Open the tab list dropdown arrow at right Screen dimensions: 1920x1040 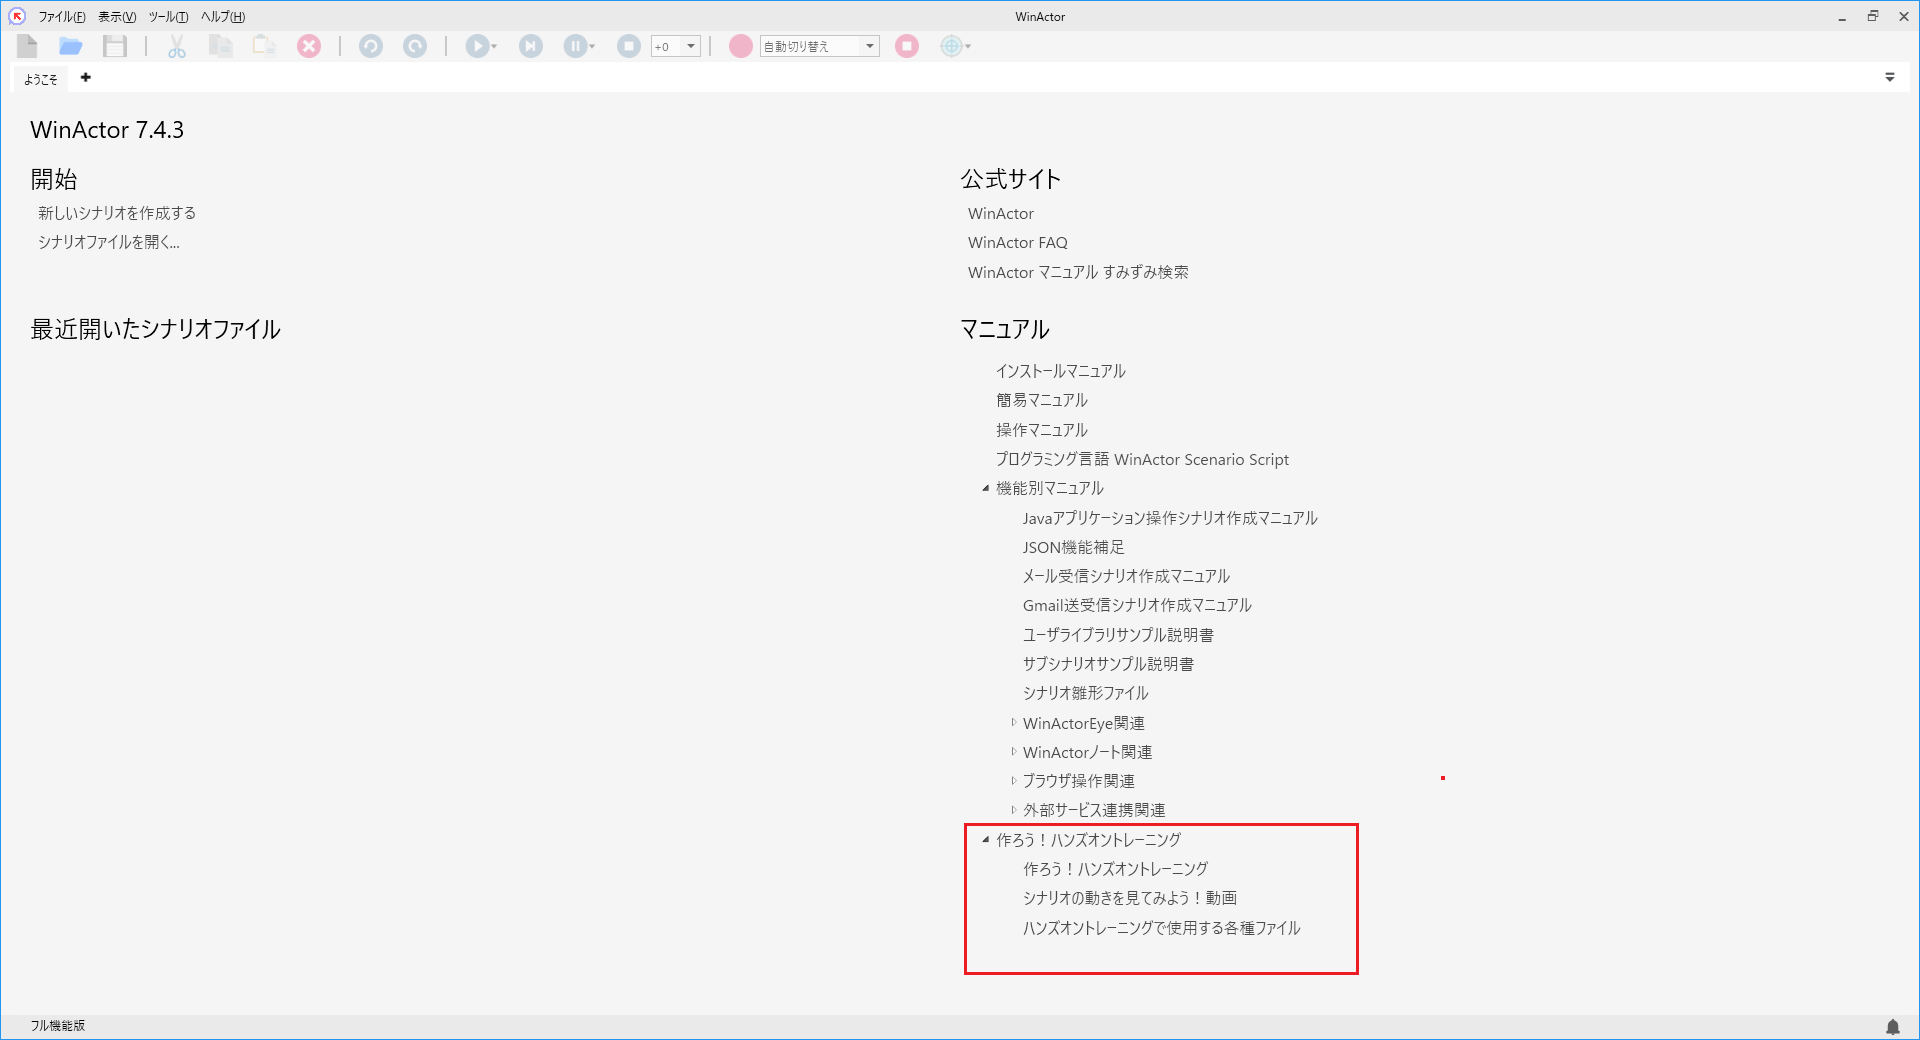[1889, 77]
